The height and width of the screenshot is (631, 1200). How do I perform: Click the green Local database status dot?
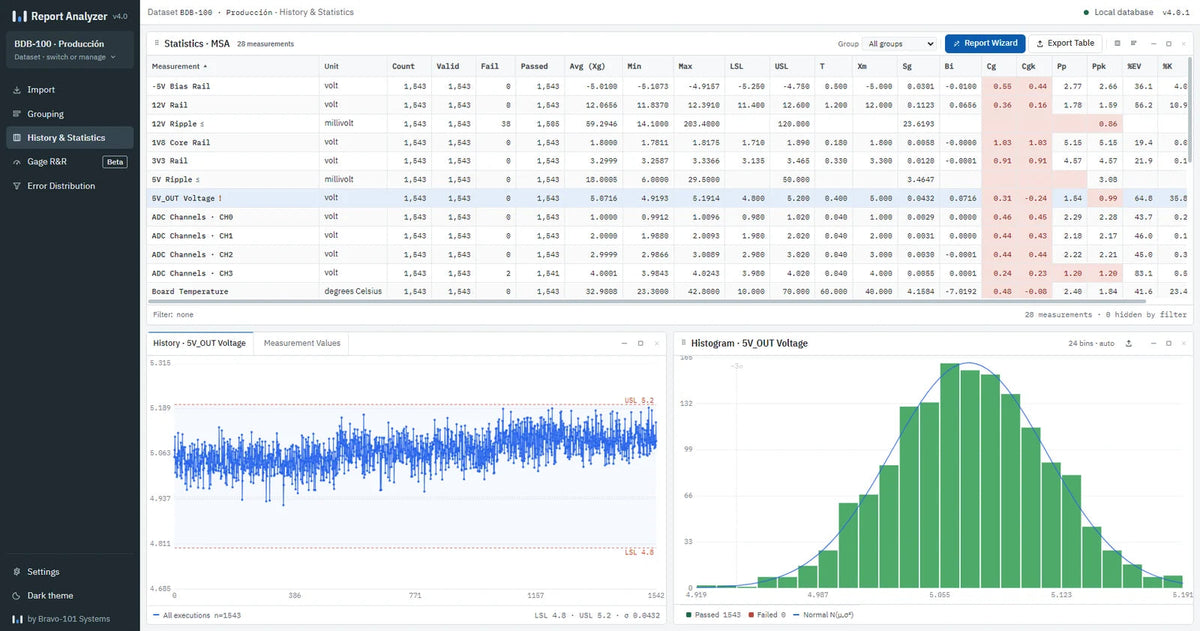(1086, 12)
